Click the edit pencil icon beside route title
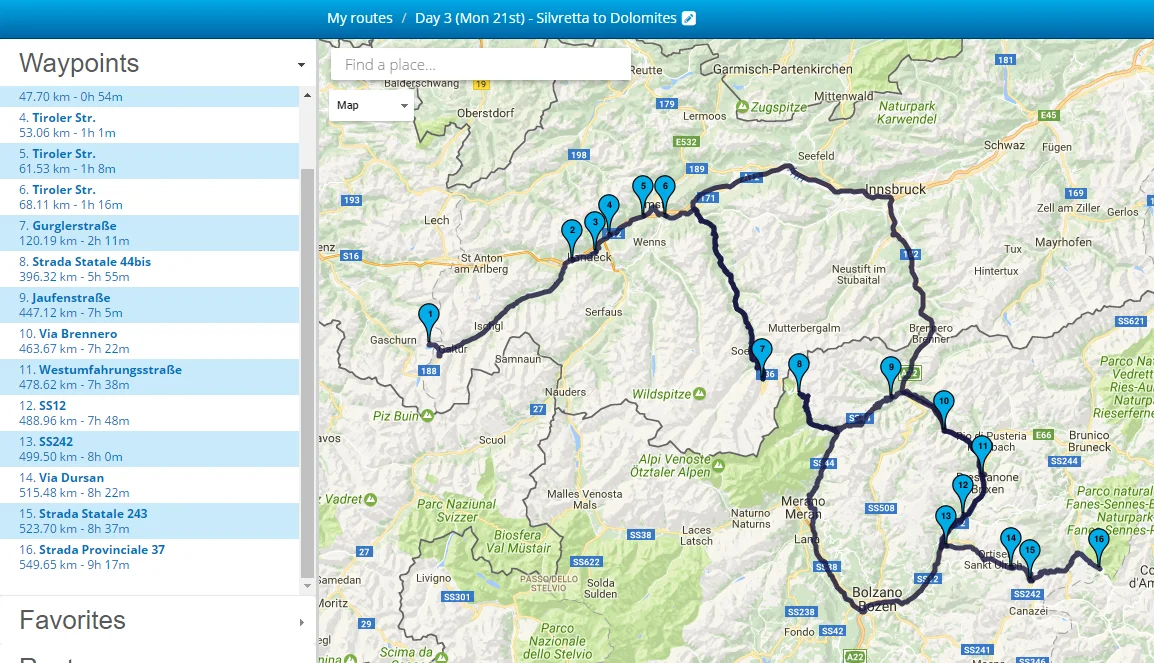Screen dimensions: 1154x663 [x=689, y=18]
